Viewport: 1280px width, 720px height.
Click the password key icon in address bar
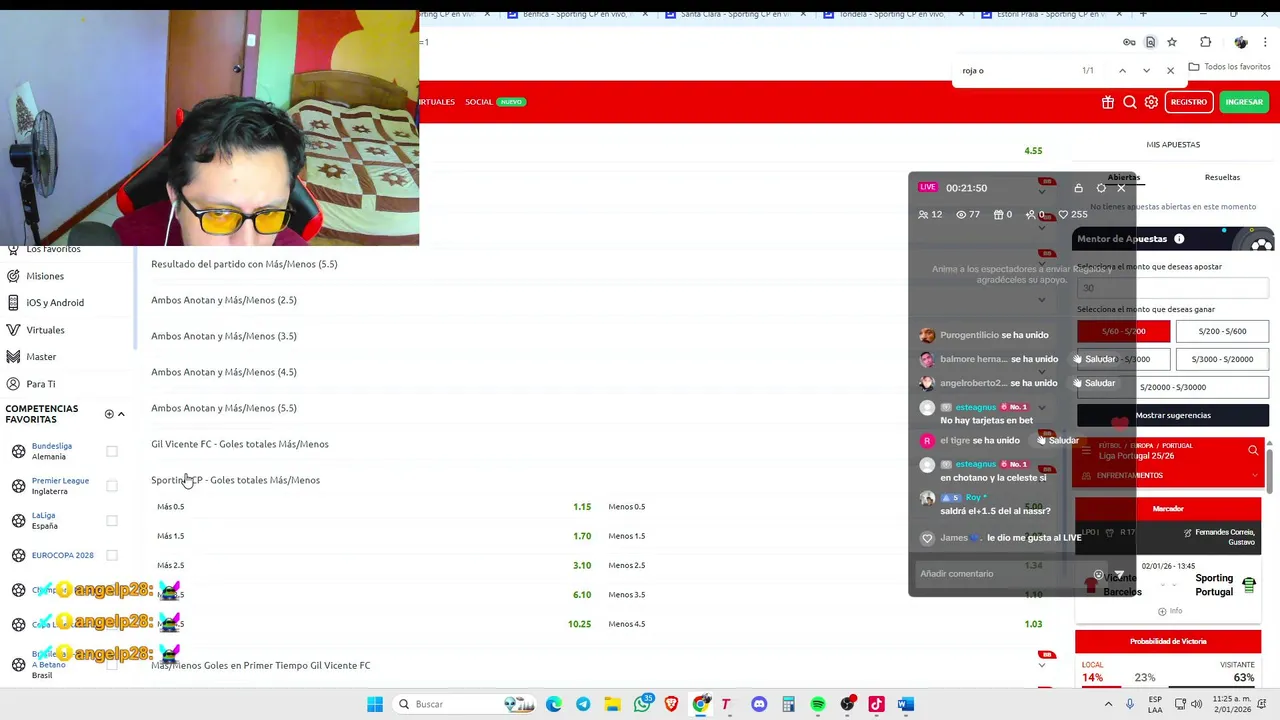click(1129, 42)
